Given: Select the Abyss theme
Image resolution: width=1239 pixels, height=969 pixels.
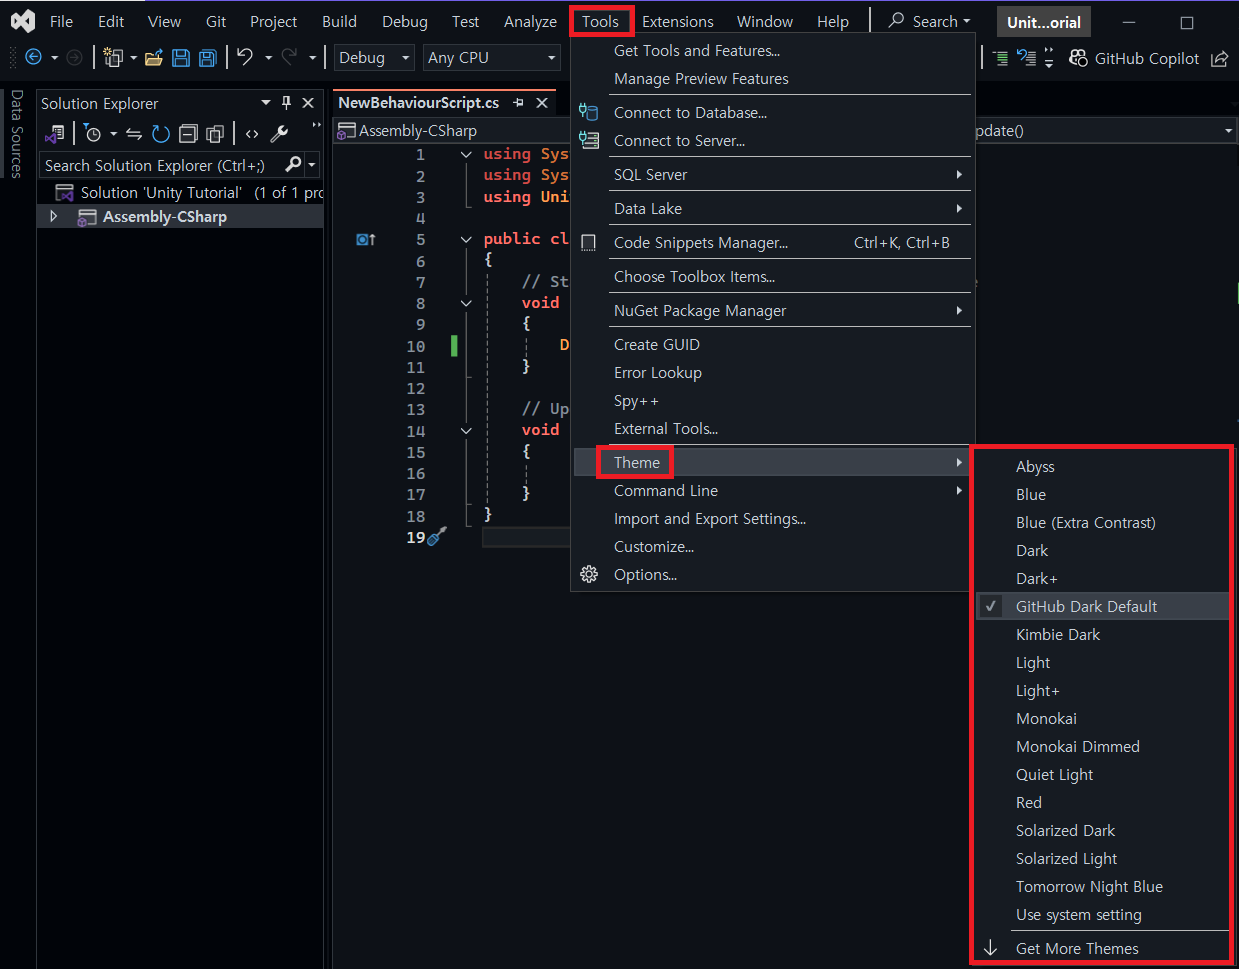Looking at the screenshot, I should click(1102, 466).
